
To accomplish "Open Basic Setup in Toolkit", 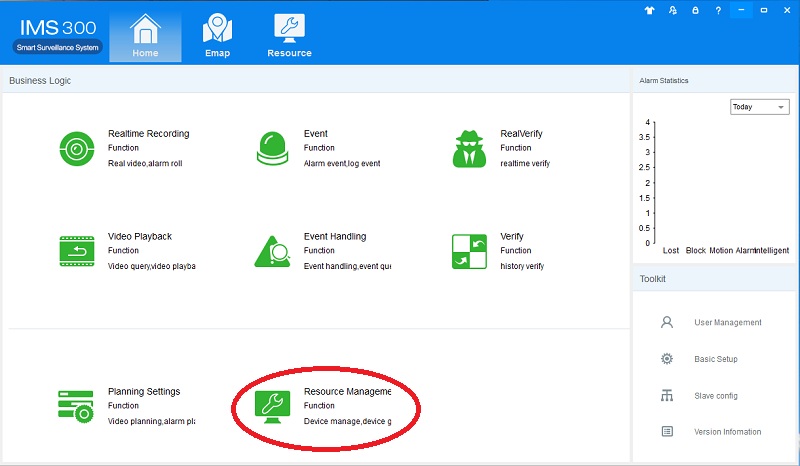I will [x=715, y=359].
